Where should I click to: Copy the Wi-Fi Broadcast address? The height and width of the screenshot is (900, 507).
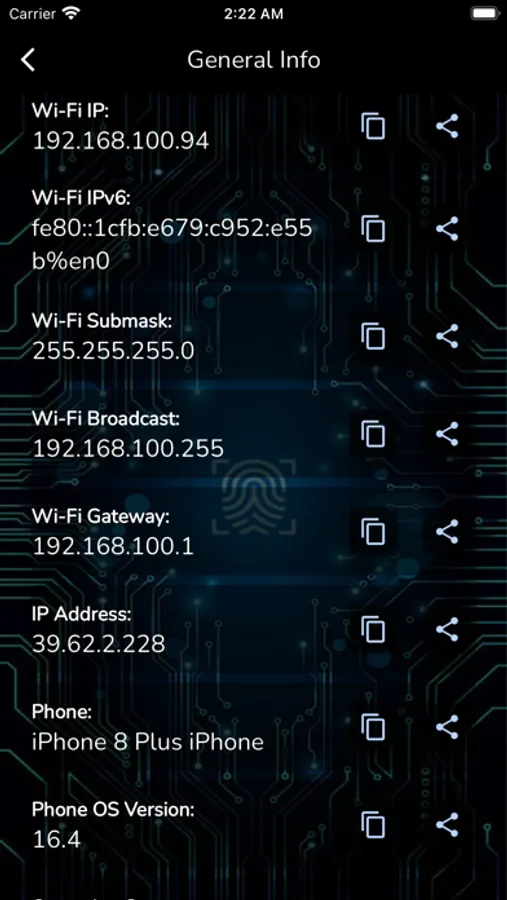(373, 434)
